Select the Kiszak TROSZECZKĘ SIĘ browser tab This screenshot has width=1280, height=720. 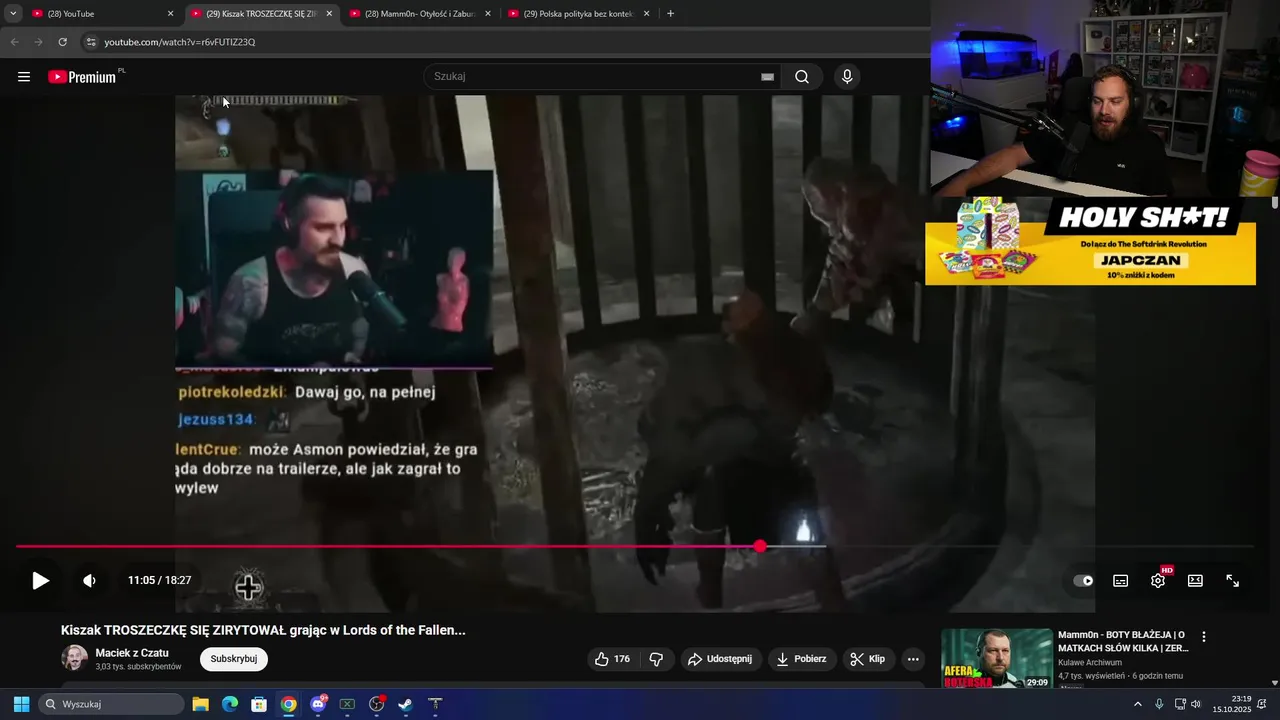(262, 14)
